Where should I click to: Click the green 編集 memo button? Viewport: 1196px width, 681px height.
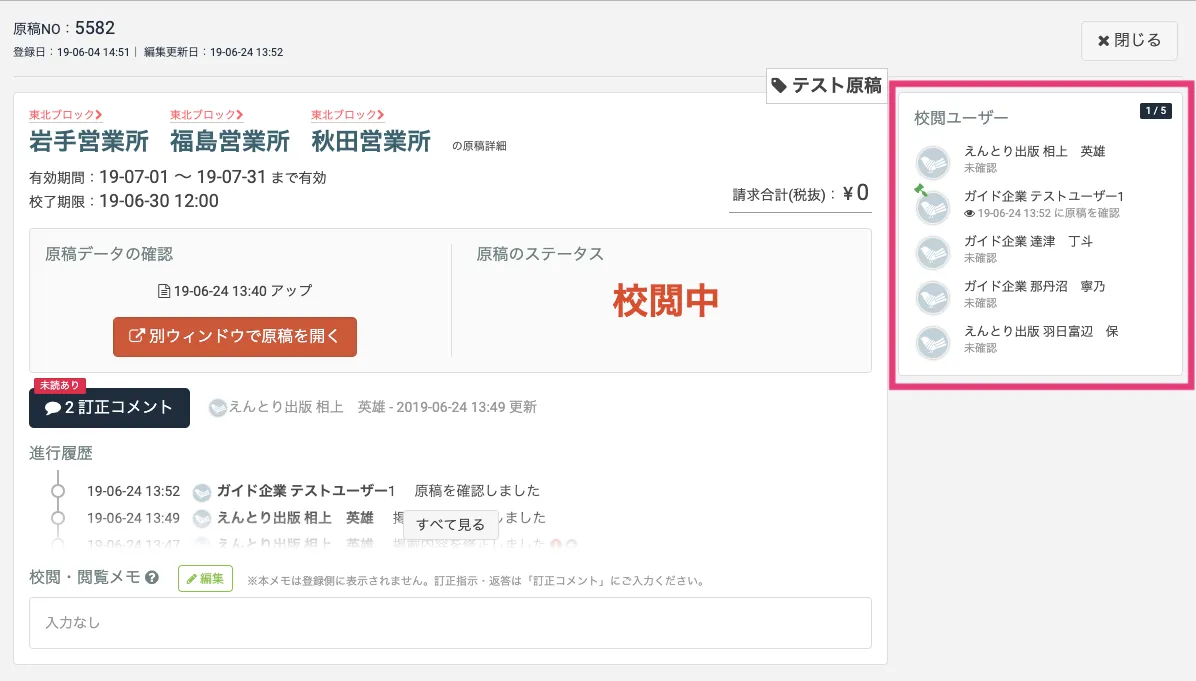click(x=205, y=579)
